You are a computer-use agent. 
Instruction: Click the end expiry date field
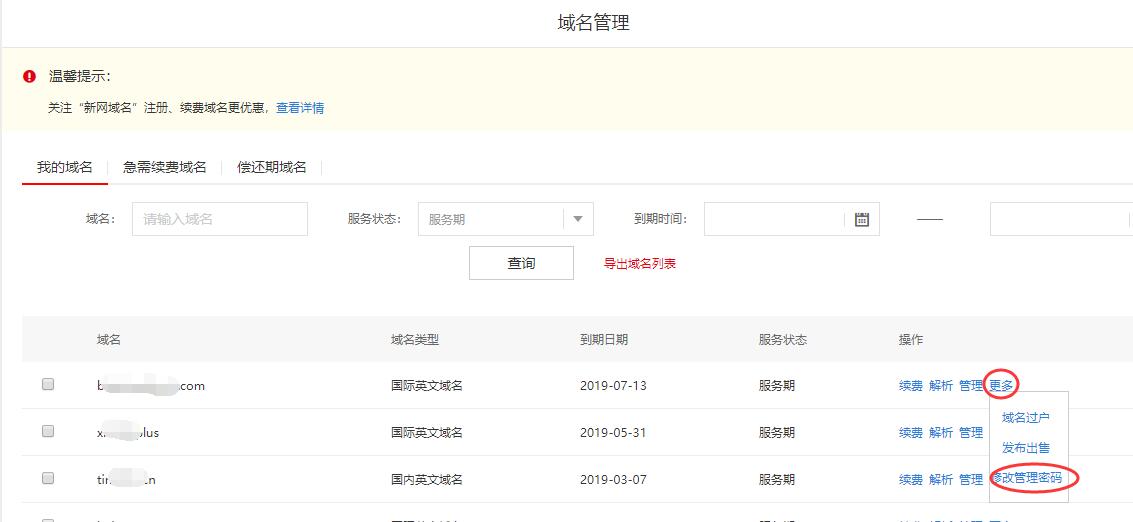pos(1061,219)
